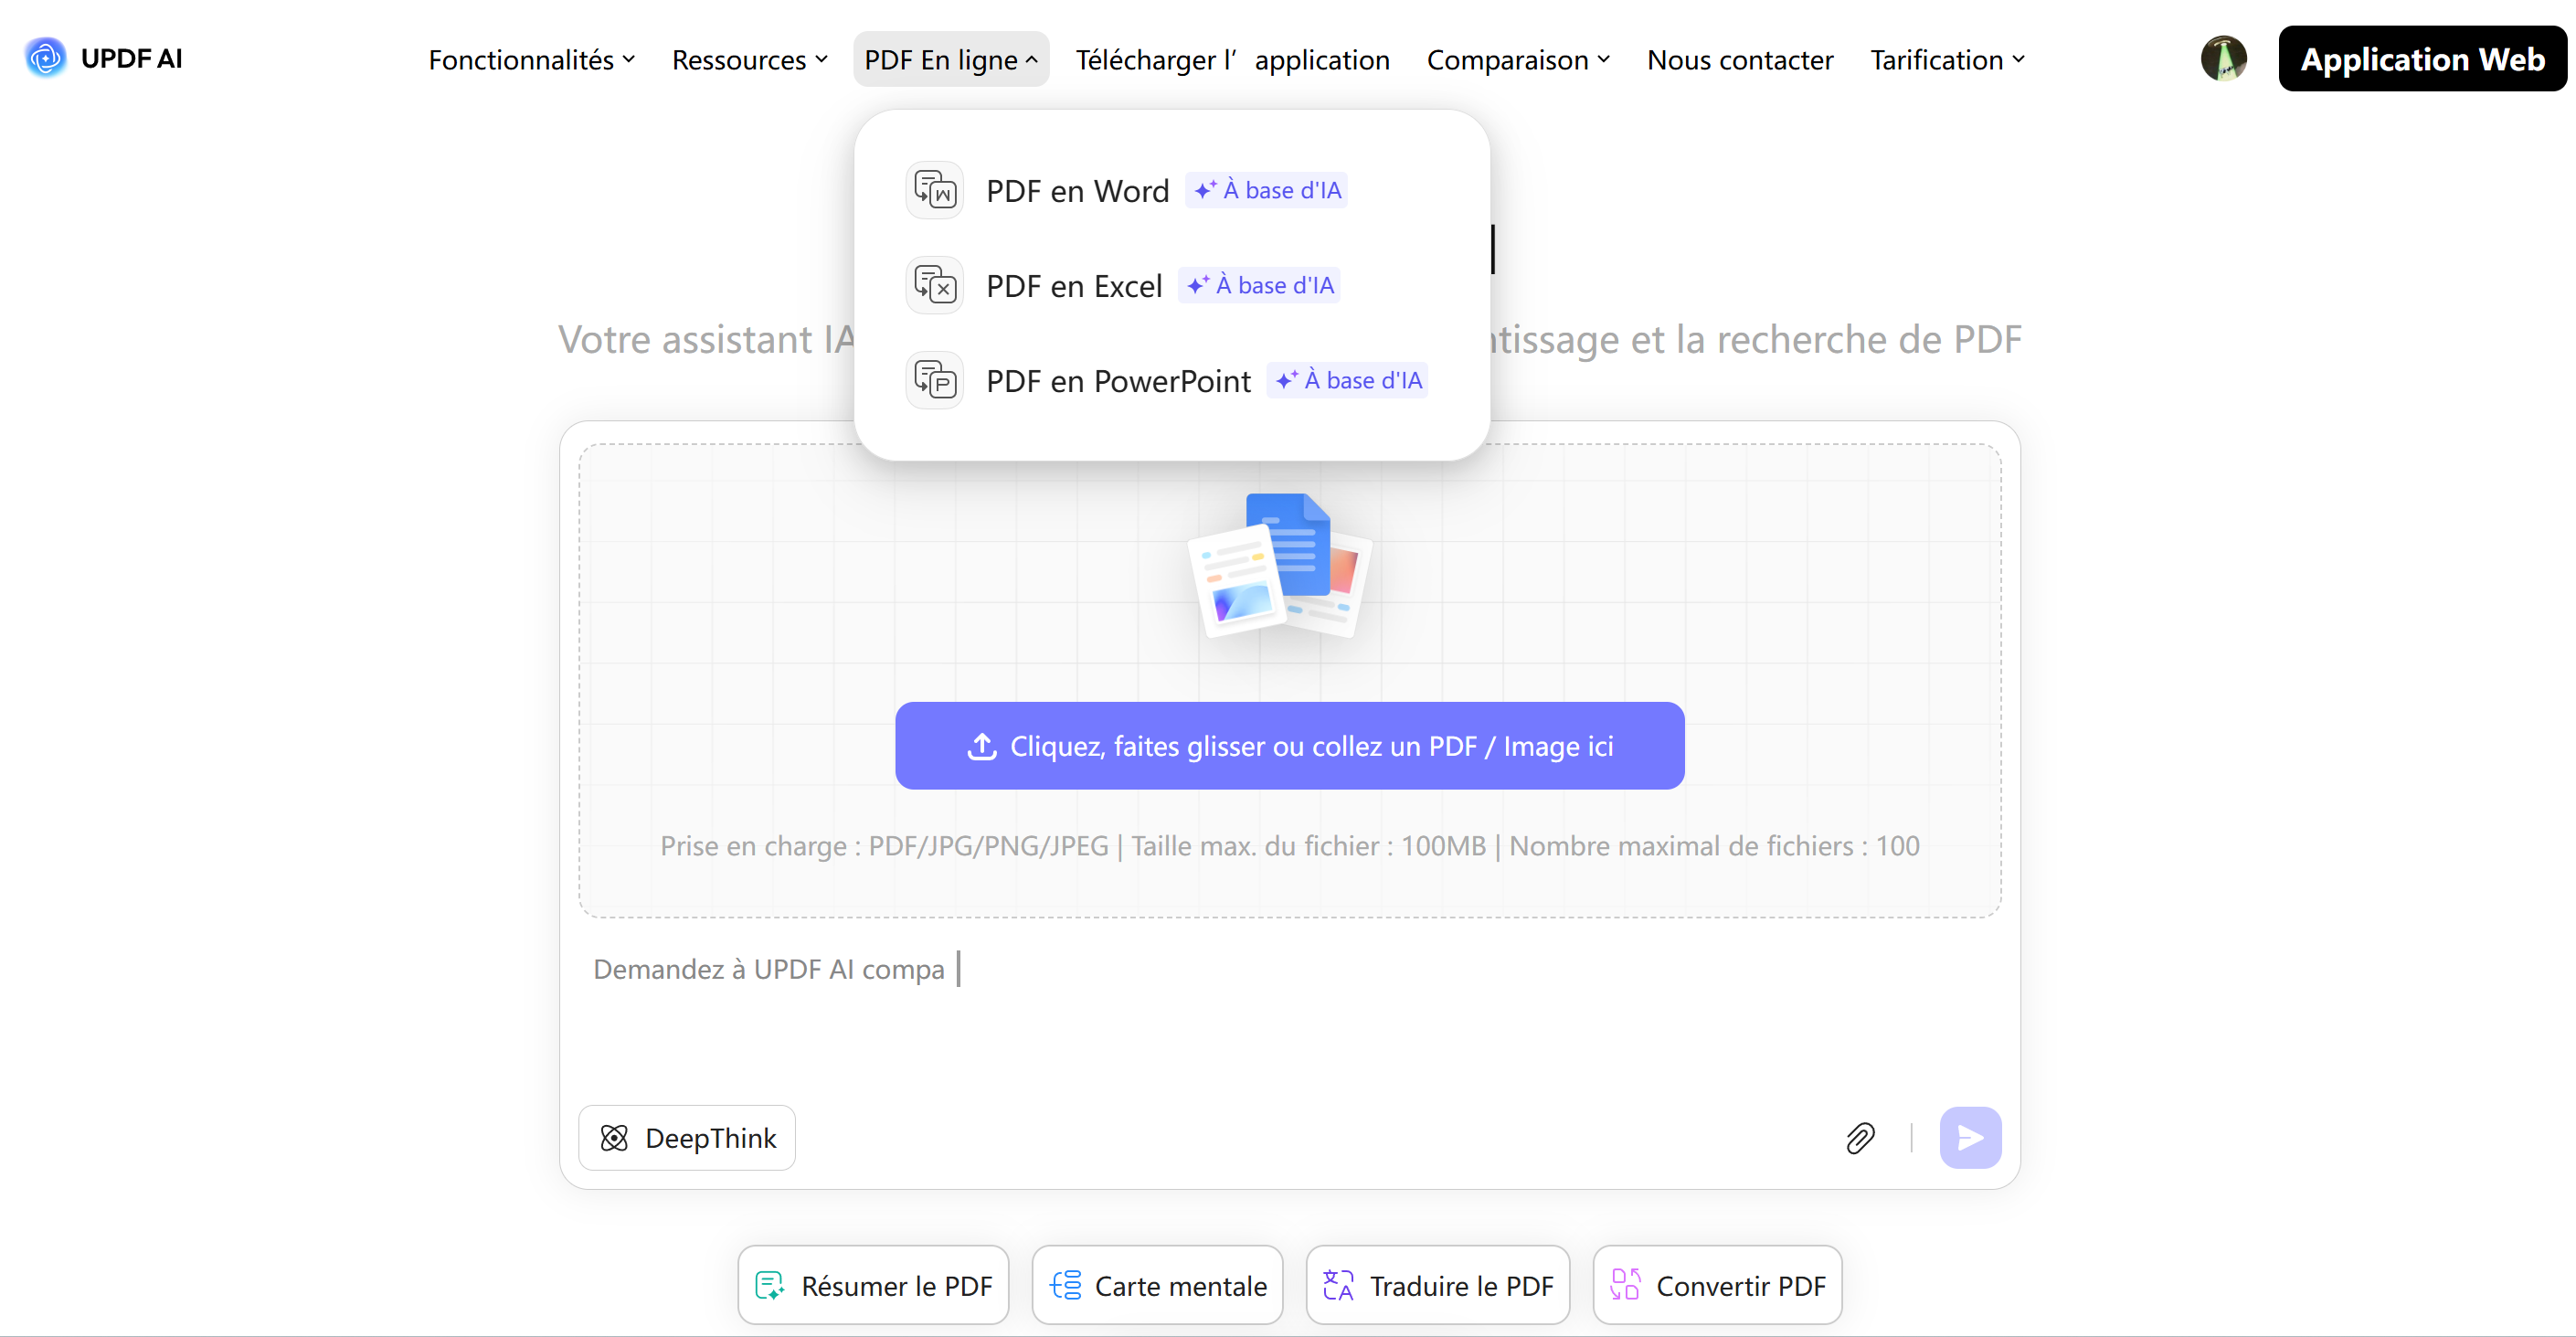The height and width of the screenshot is (1337, 2576).
Task: Collapse the PDF En ligne menu
Action: point(950,59)
